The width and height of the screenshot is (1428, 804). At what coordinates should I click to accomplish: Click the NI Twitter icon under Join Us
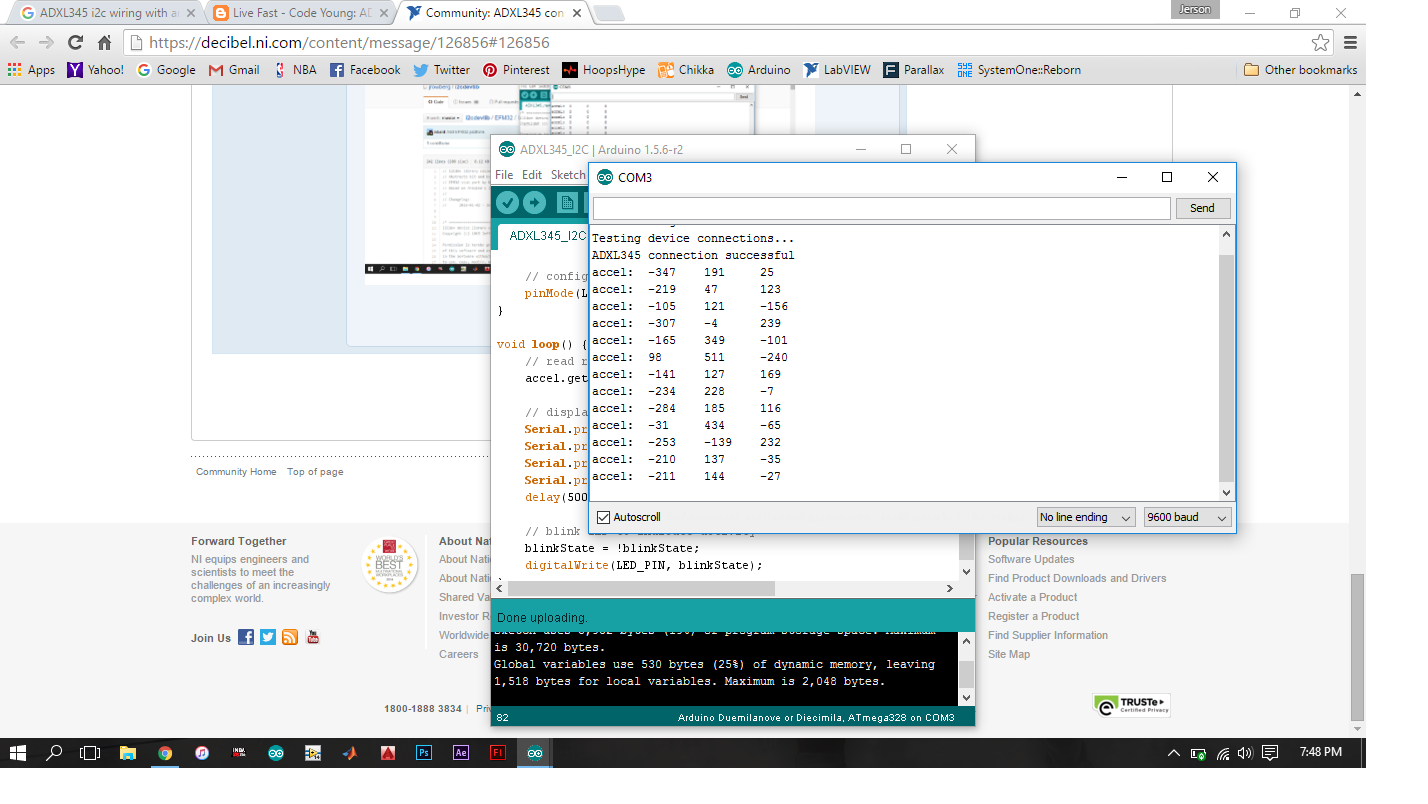[x=268, y=637]
